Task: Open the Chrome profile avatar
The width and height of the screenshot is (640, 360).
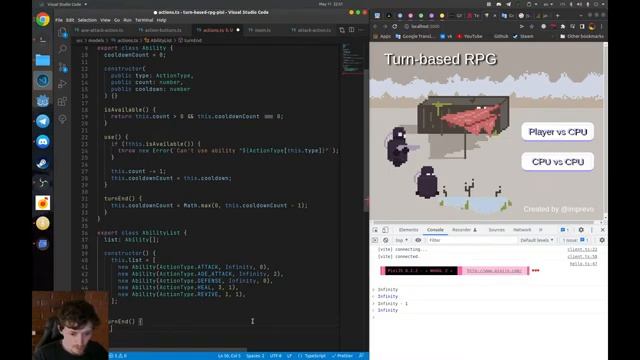Action: point(592,26)
